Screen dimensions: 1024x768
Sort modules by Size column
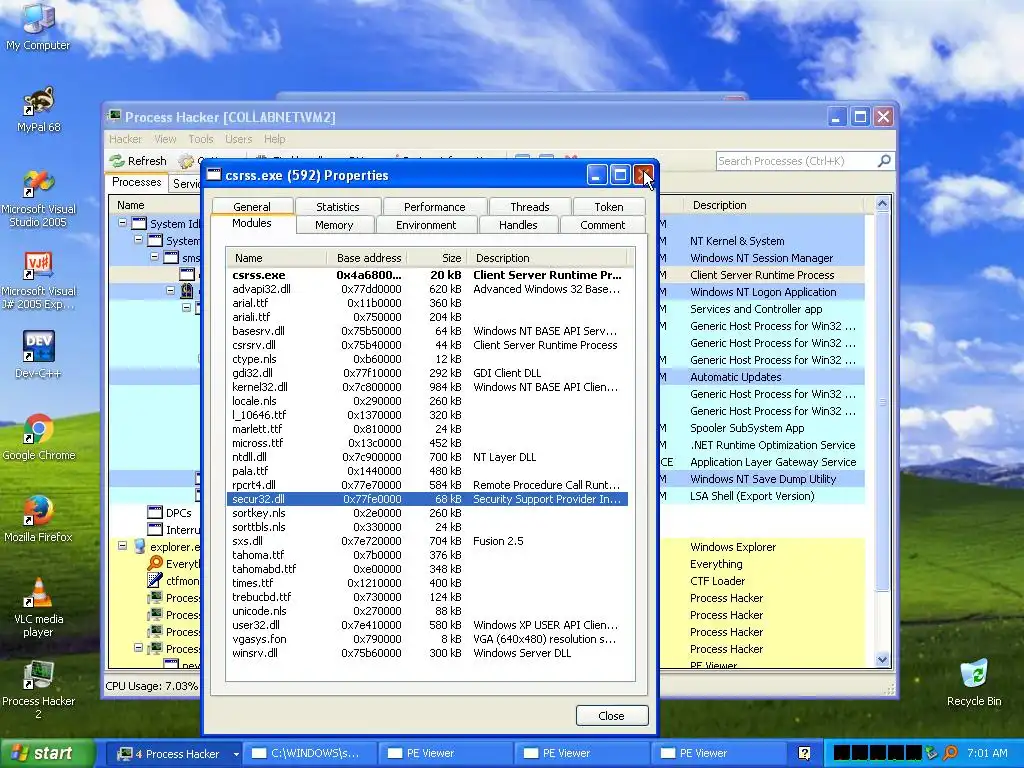[435, 258]
